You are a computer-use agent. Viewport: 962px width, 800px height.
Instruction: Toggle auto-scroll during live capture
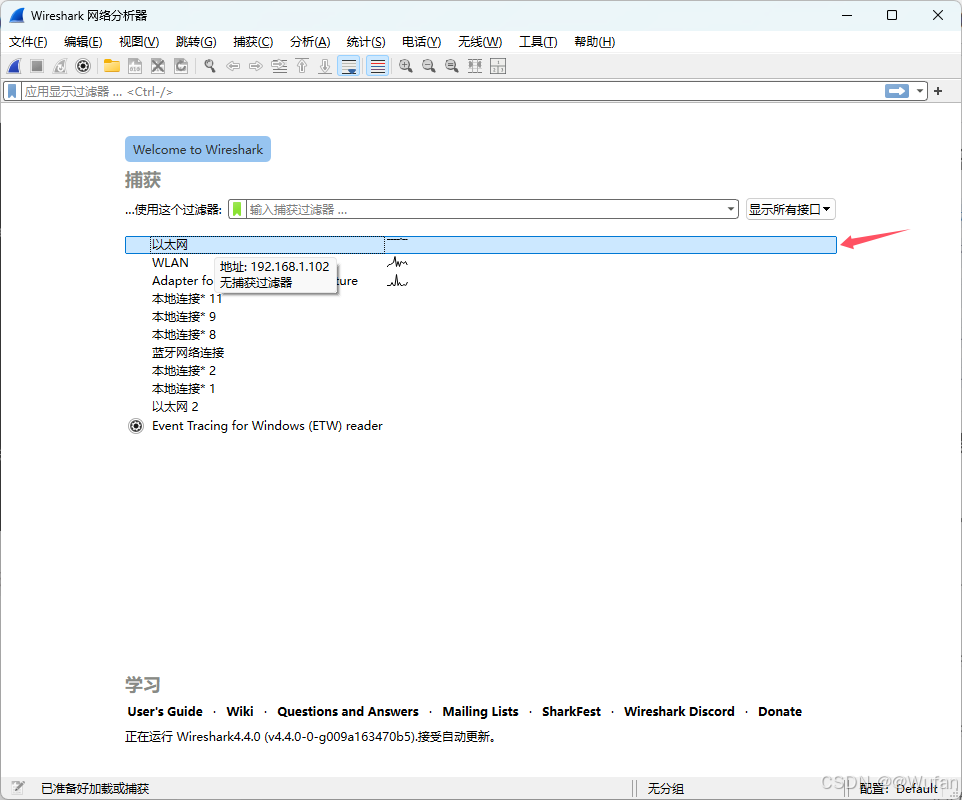(x=348, y=66)
